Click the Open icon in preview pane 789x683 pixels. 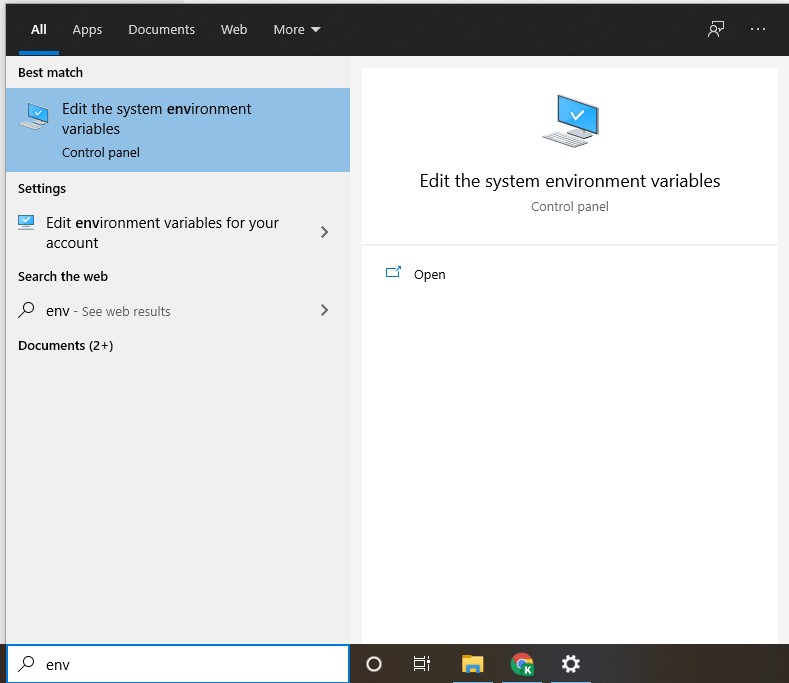click(393, 273)
